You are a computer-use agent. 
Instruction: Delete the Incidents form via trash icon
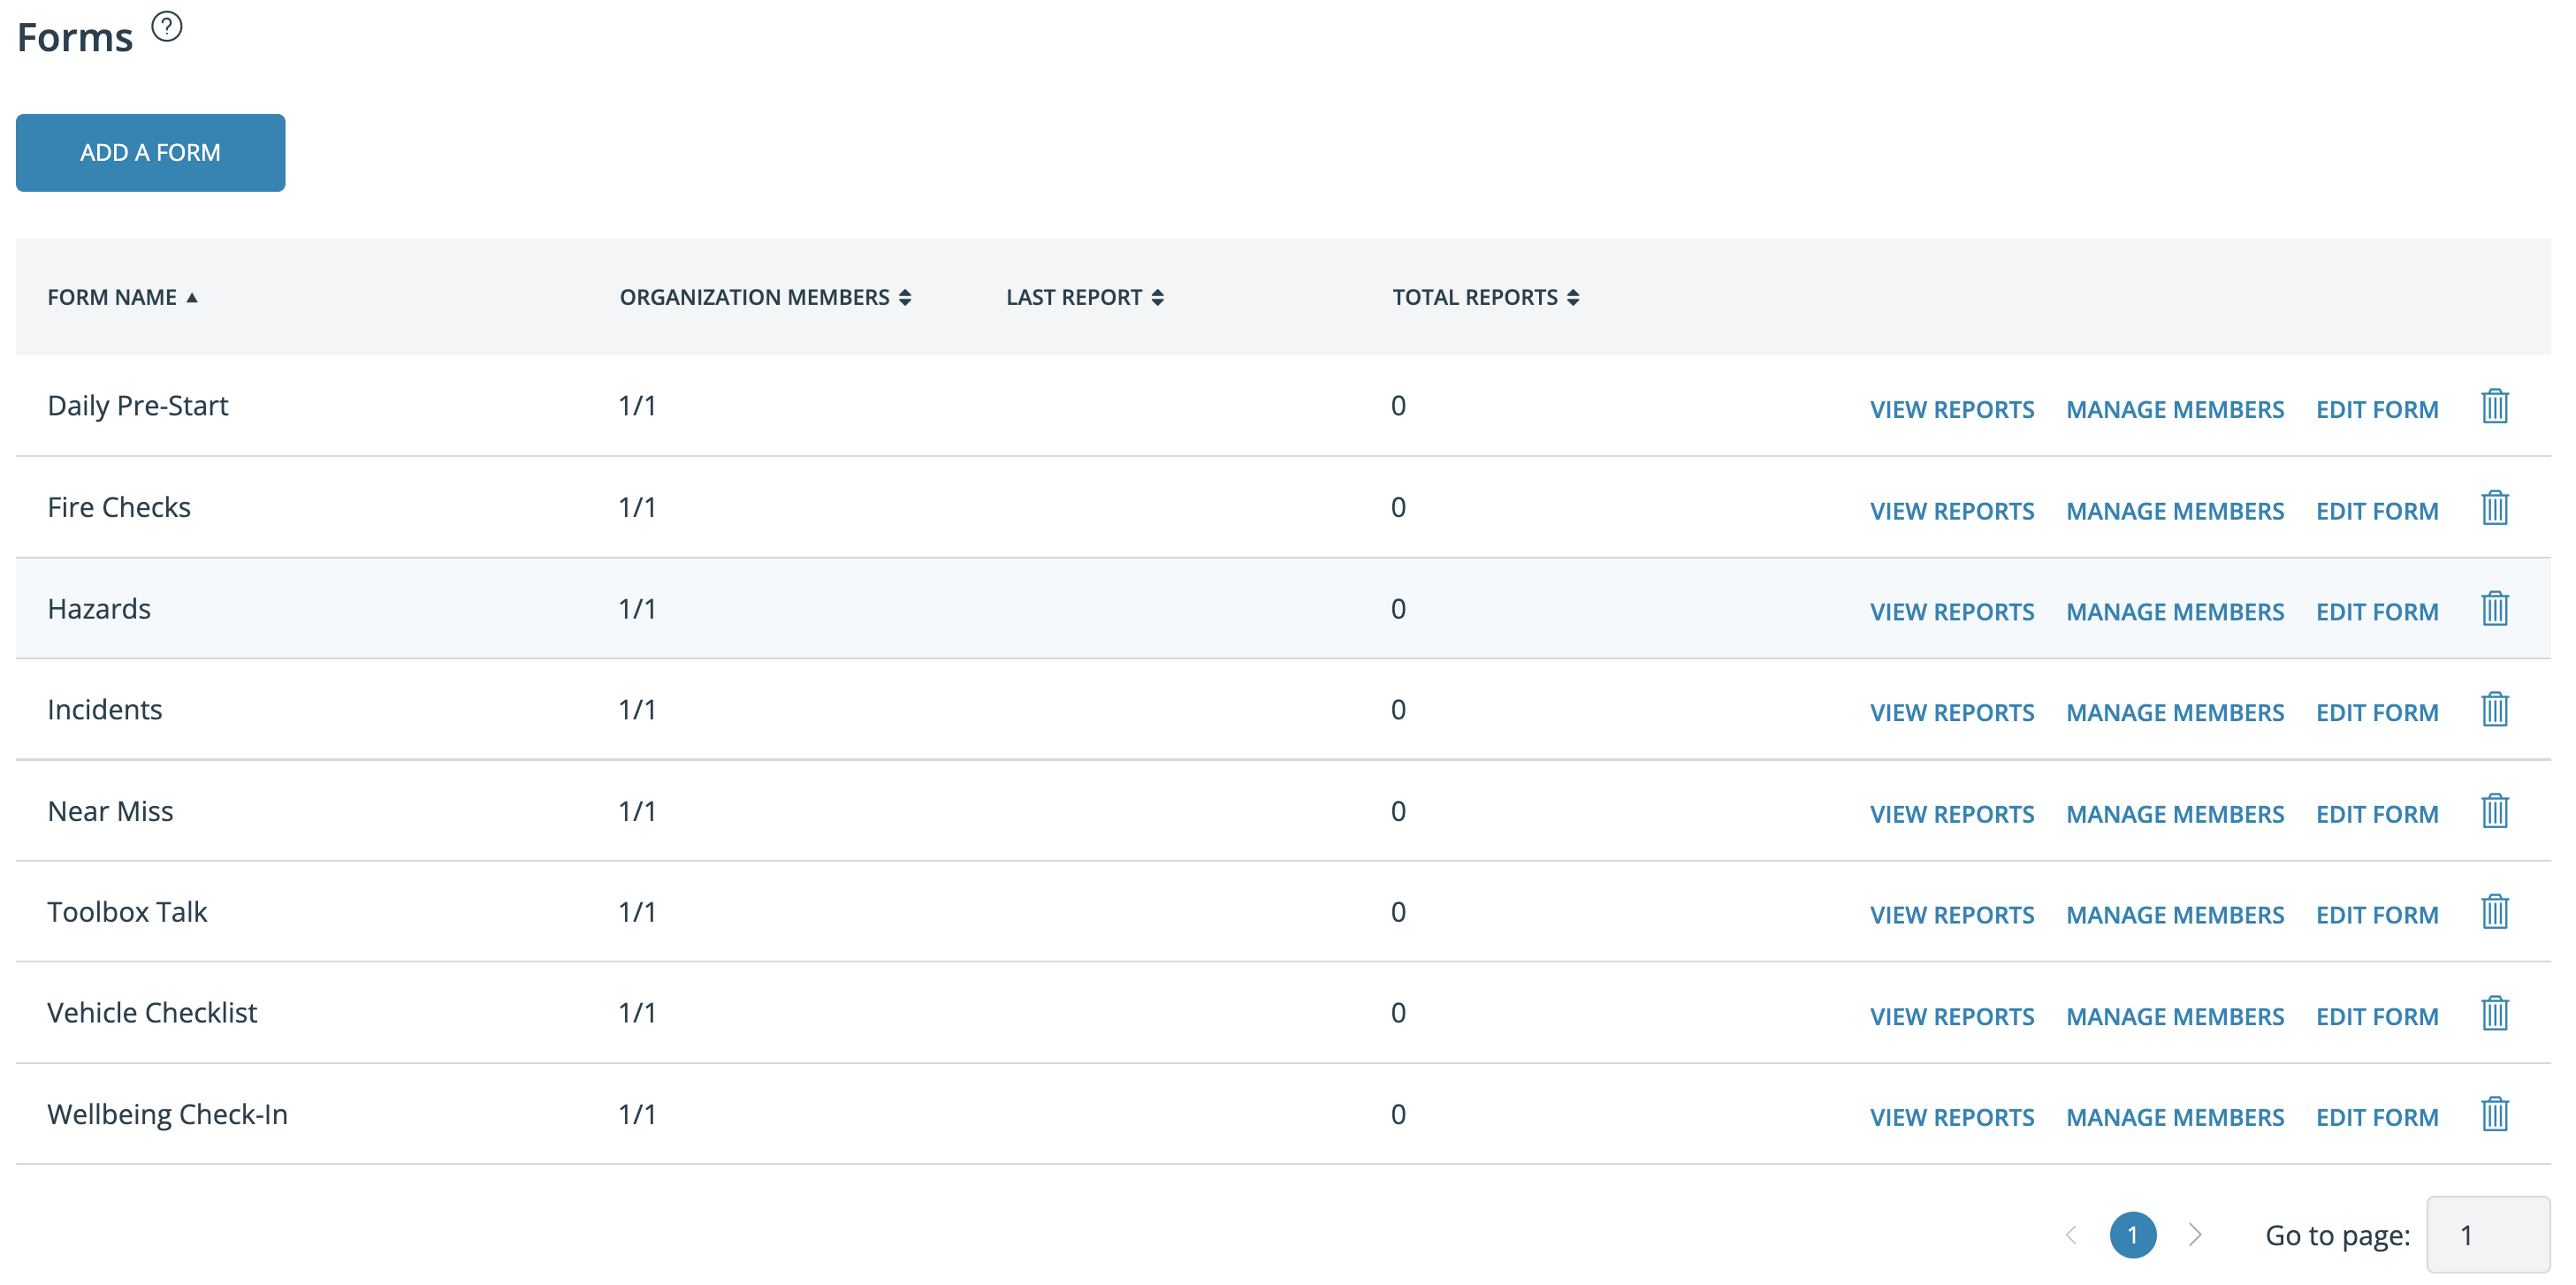pyautogui.click(x=2494, y=710)
